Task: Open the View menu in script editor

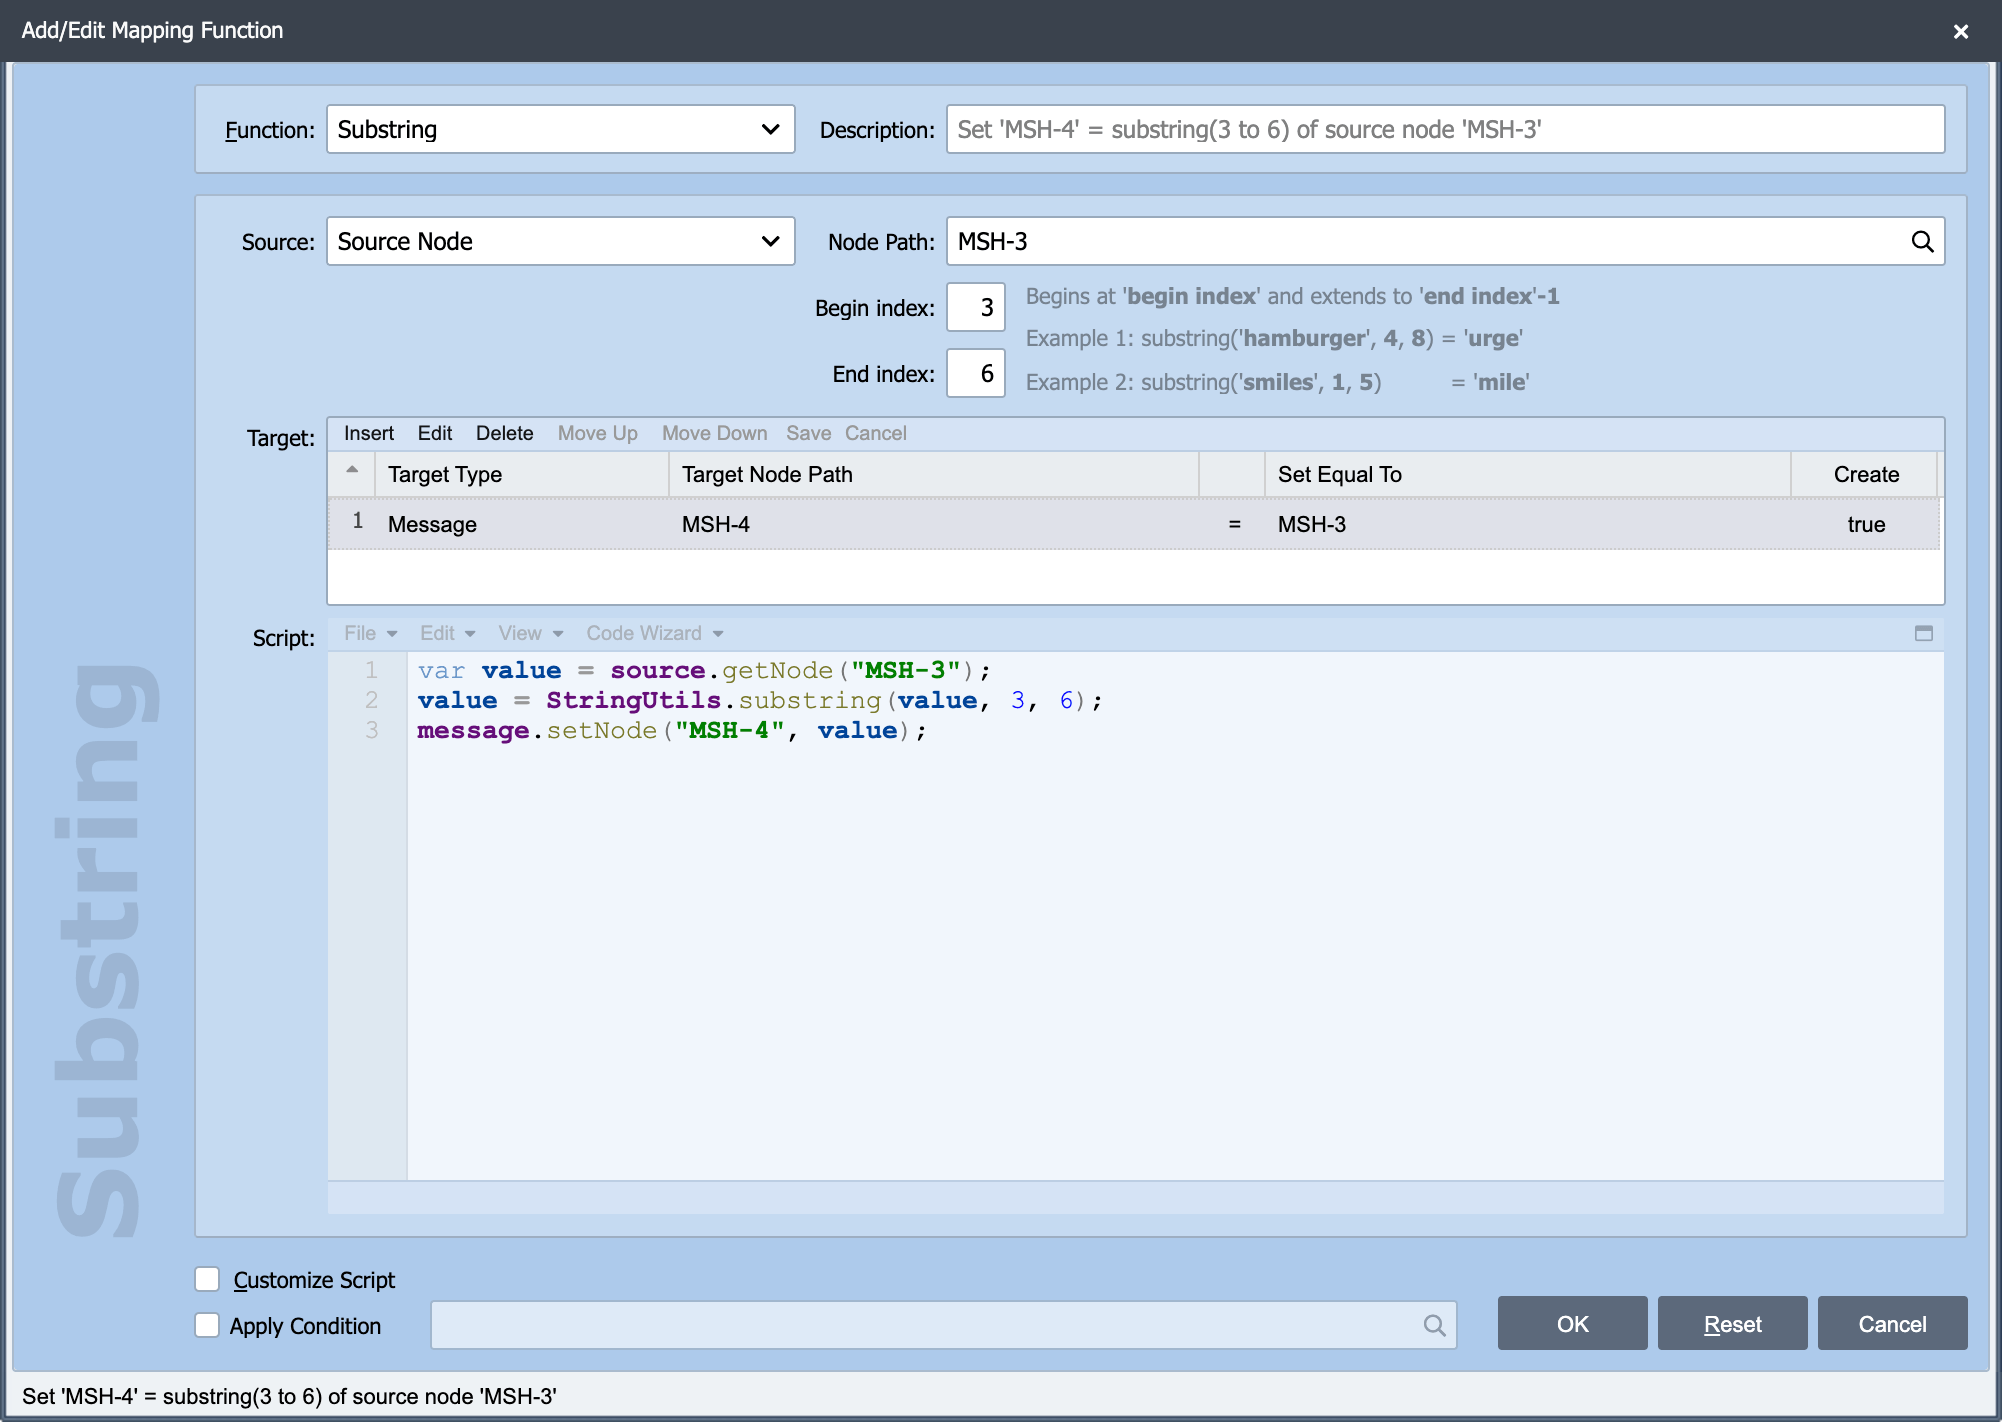Action: (531, 633)
